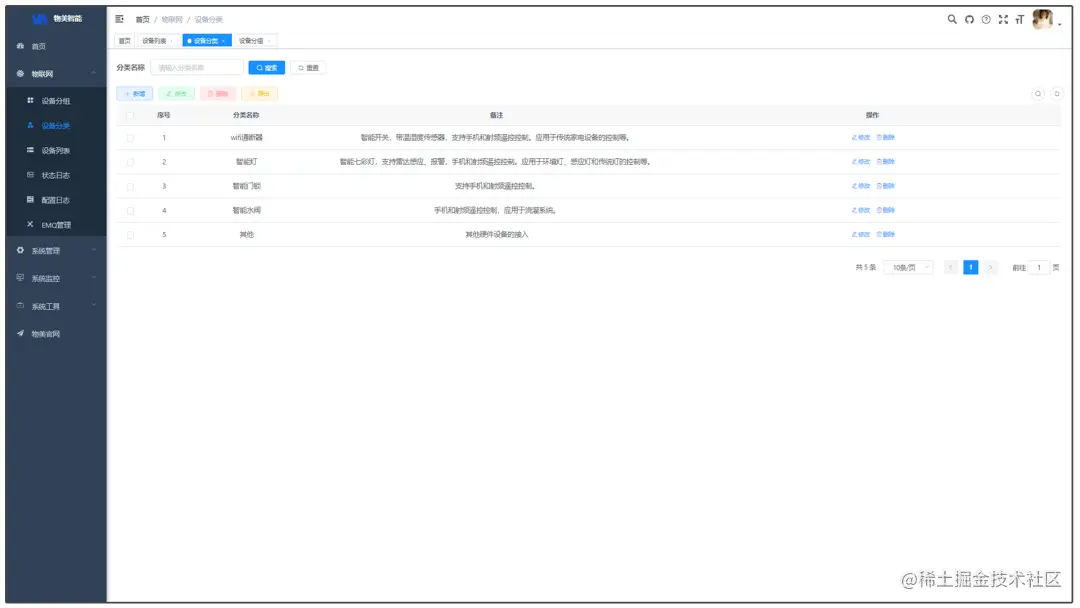Hide the search bar using round magnifier icon

click(1038, 94)
